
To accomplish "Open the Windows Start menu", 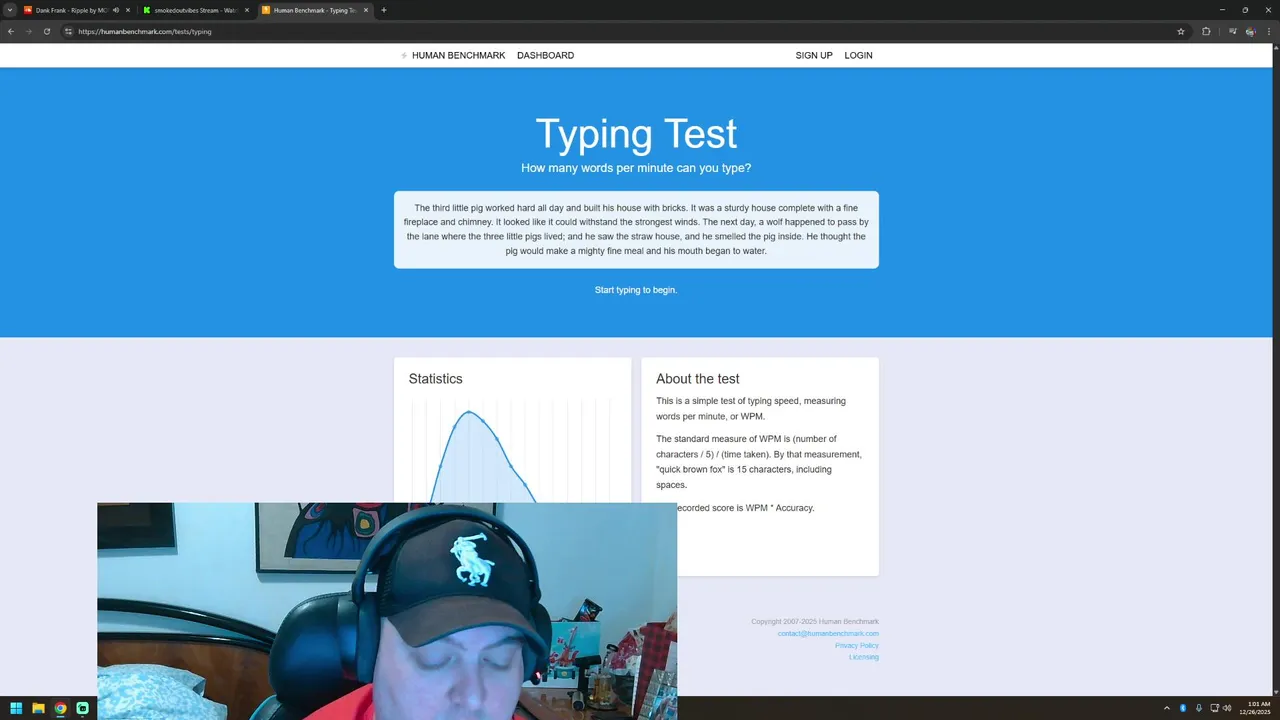I will click(x=16, y=708).
